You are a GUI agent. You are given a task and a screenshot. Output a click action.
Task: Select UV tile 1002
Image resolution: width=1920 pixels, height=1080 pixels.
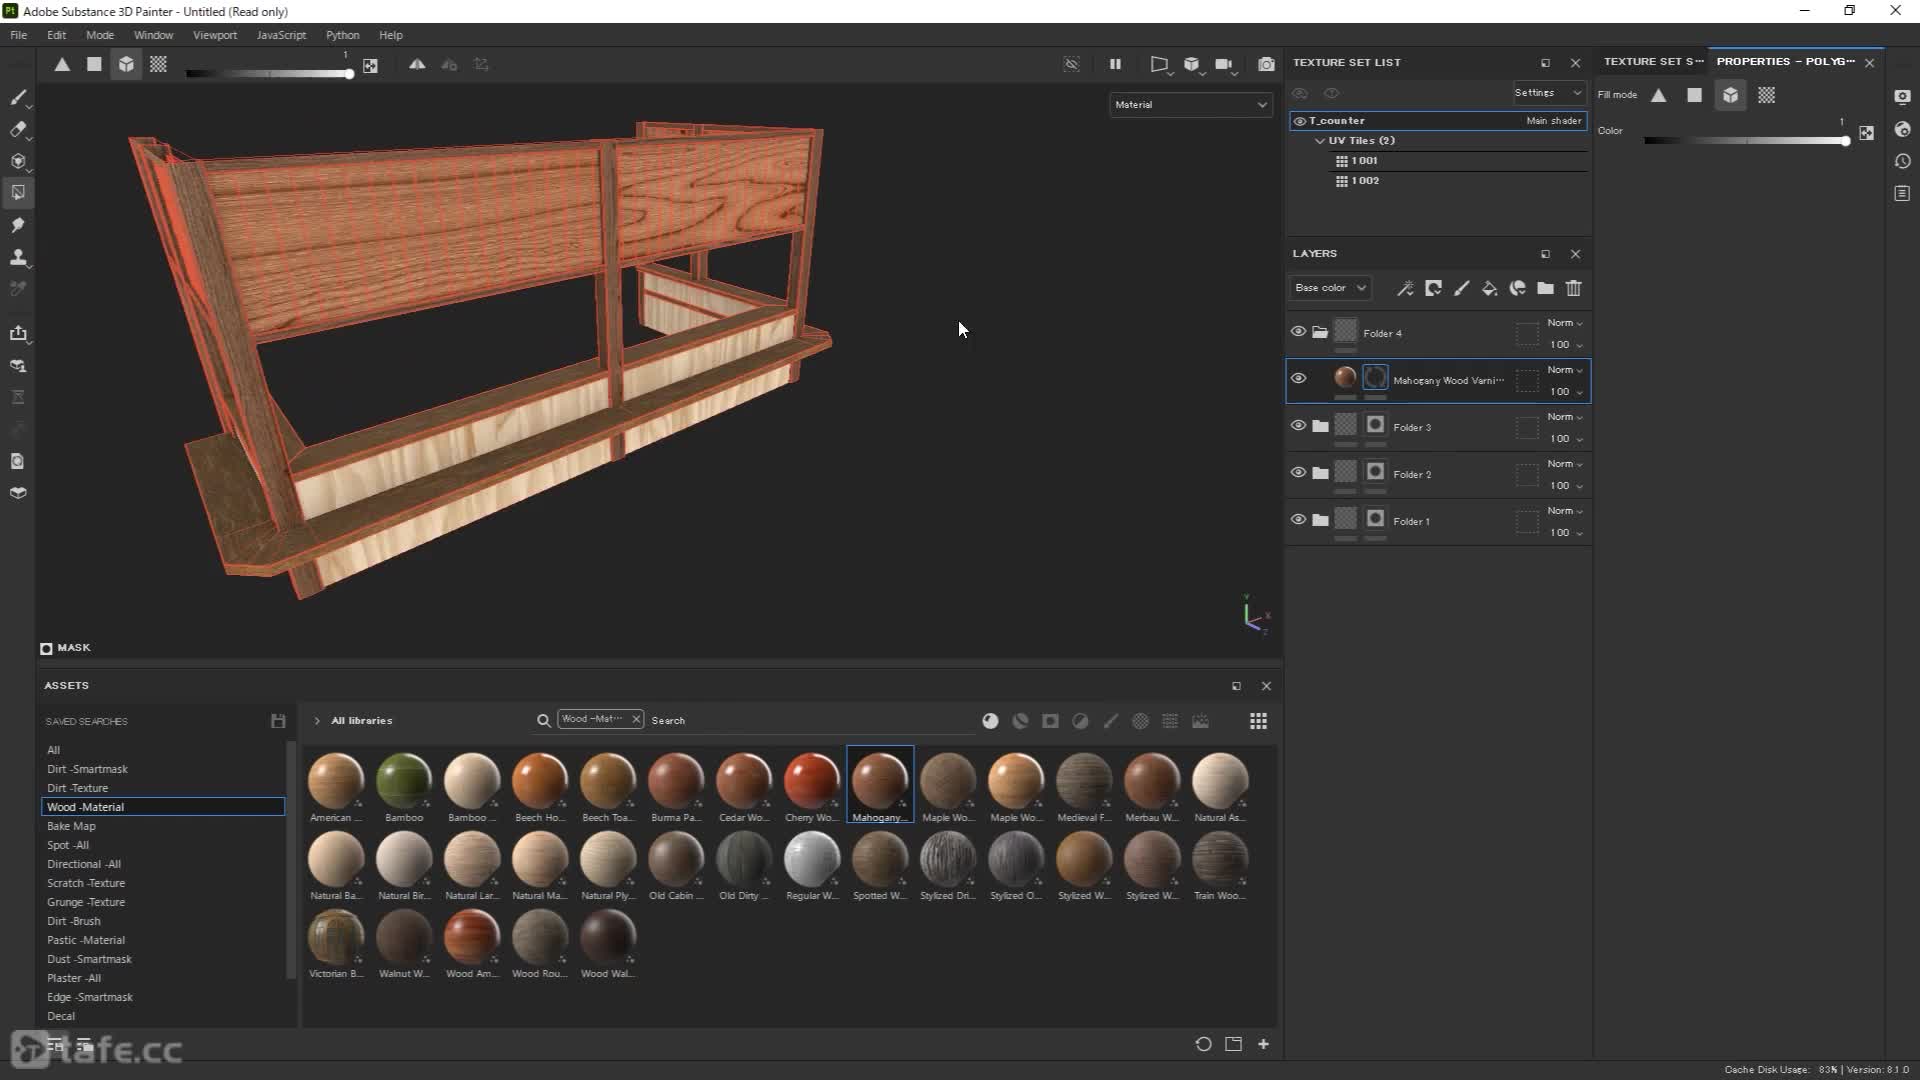coord(1364,181)
